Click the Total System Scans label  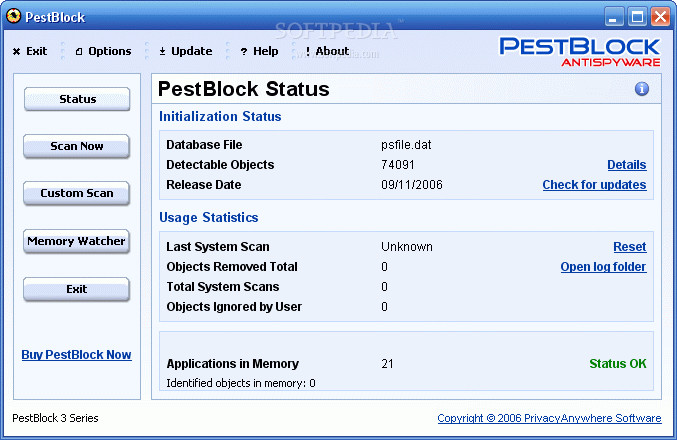click(x=223, y=287)
